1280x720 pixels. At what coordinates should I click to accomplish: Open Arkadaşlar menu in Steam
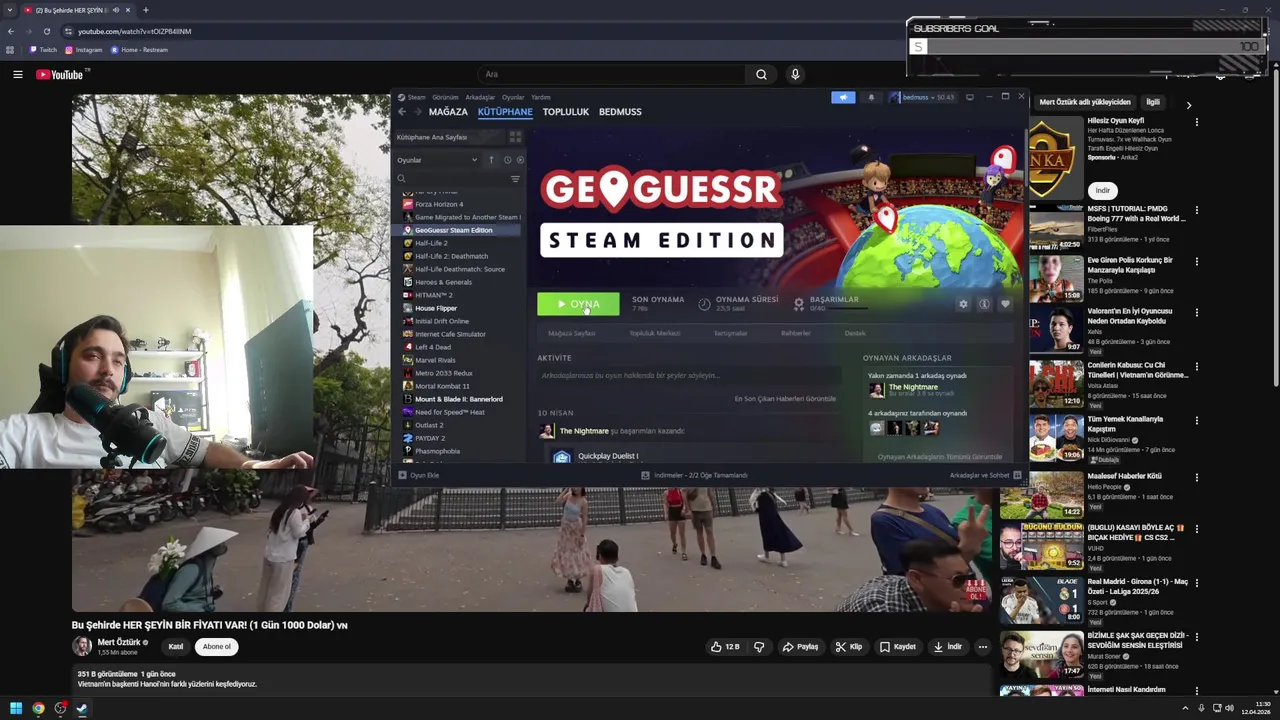pos(480,97)
